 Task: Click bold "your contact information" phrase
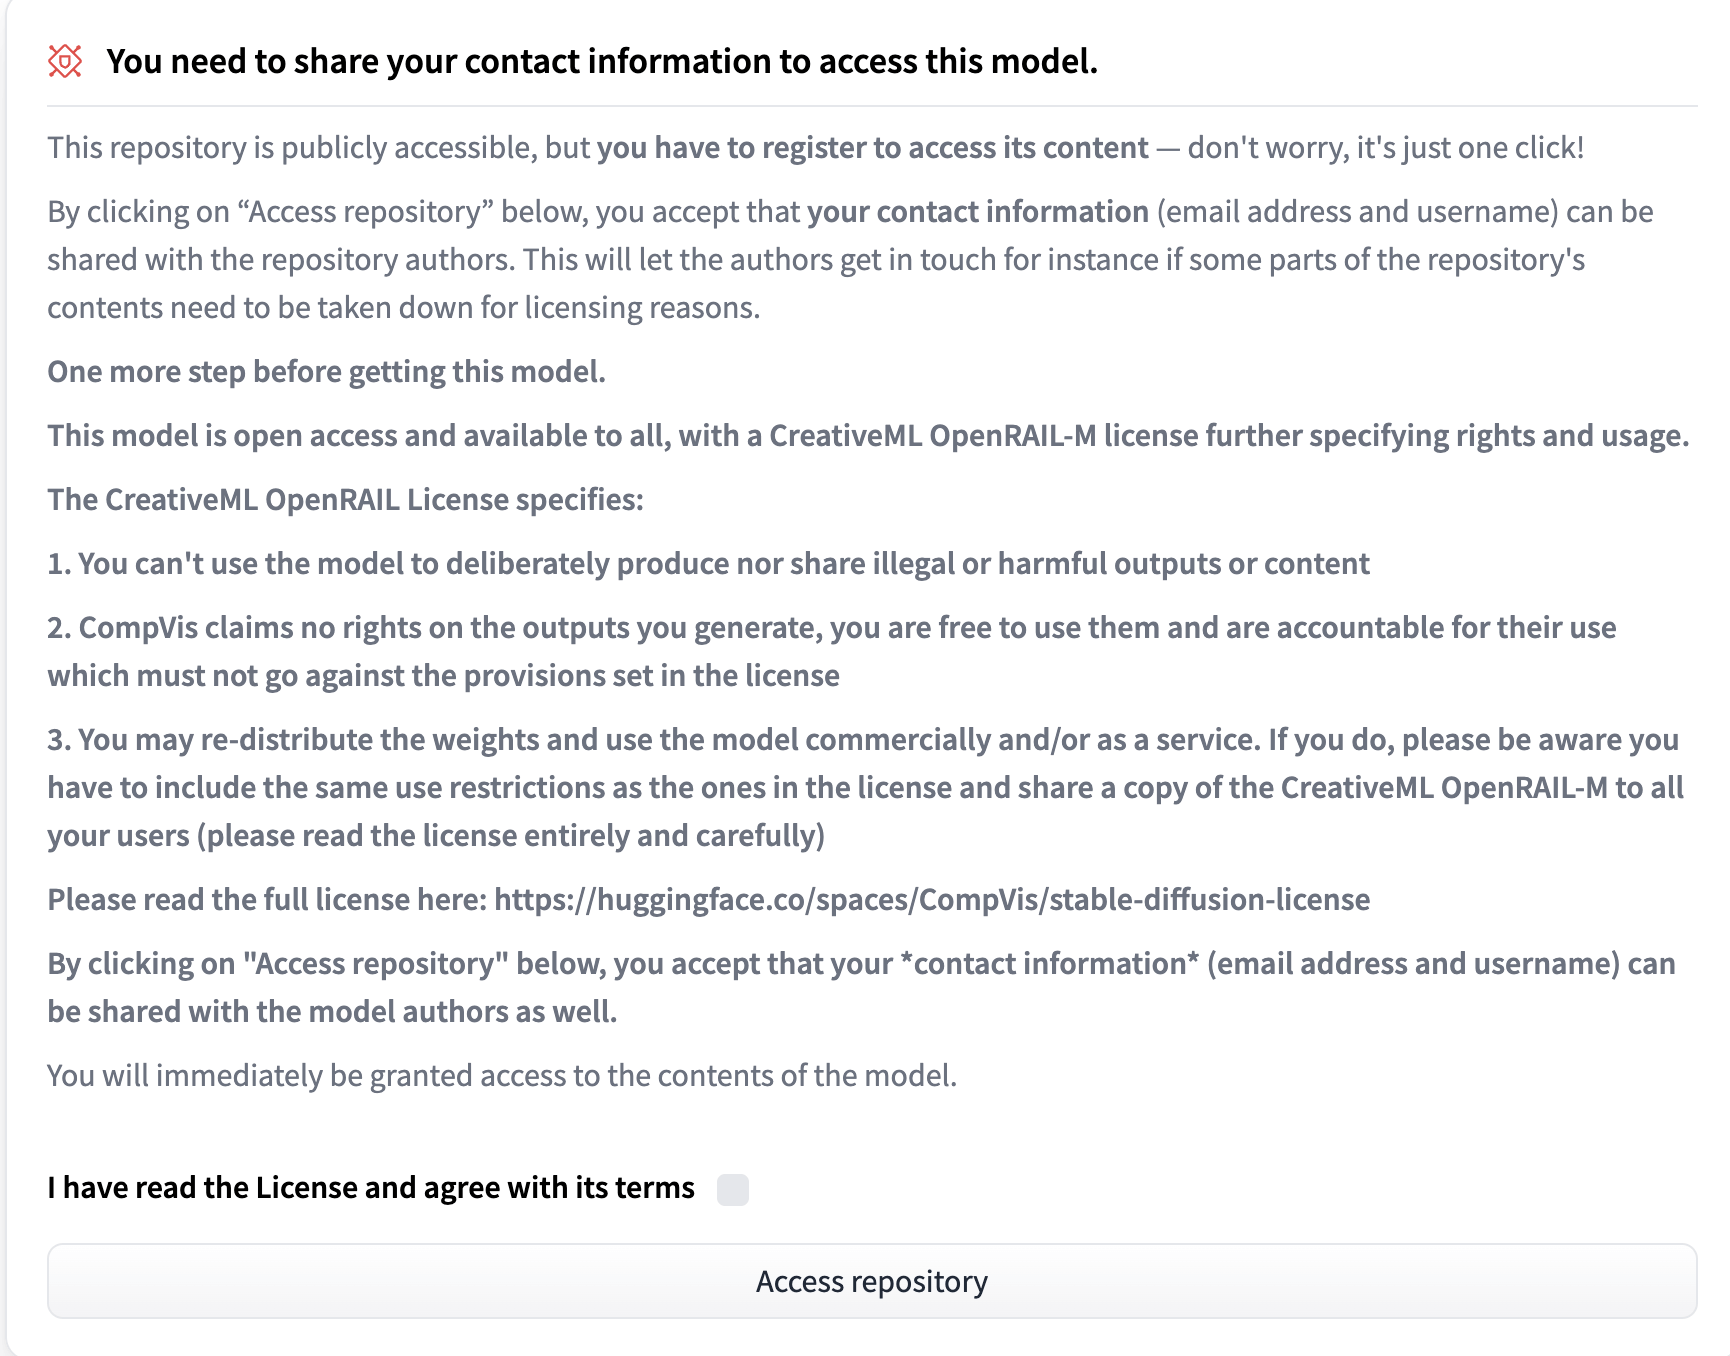[x=977, y=212]
